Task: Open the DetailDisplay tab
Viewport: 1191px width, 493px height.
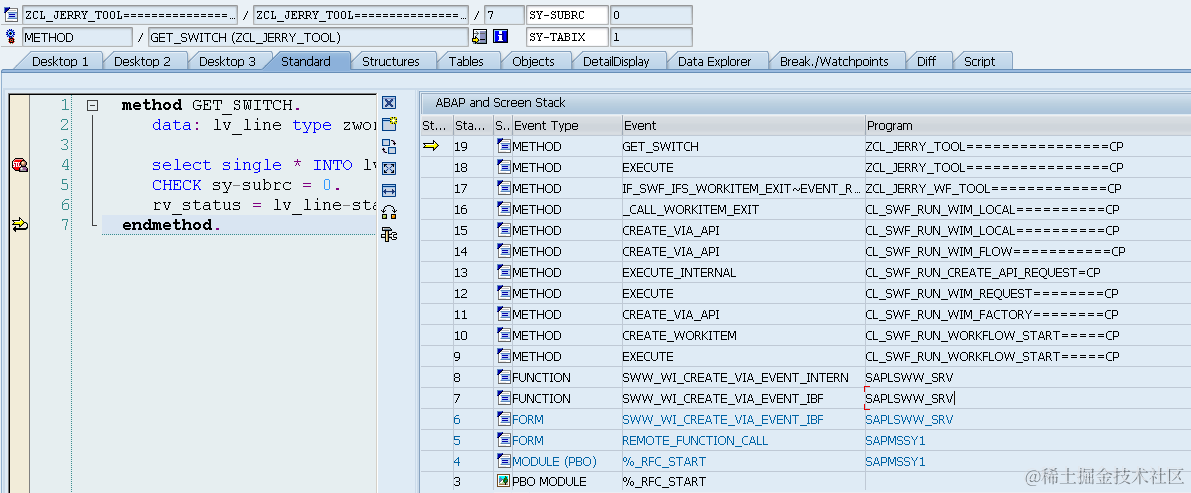Action: pos(616,62)
